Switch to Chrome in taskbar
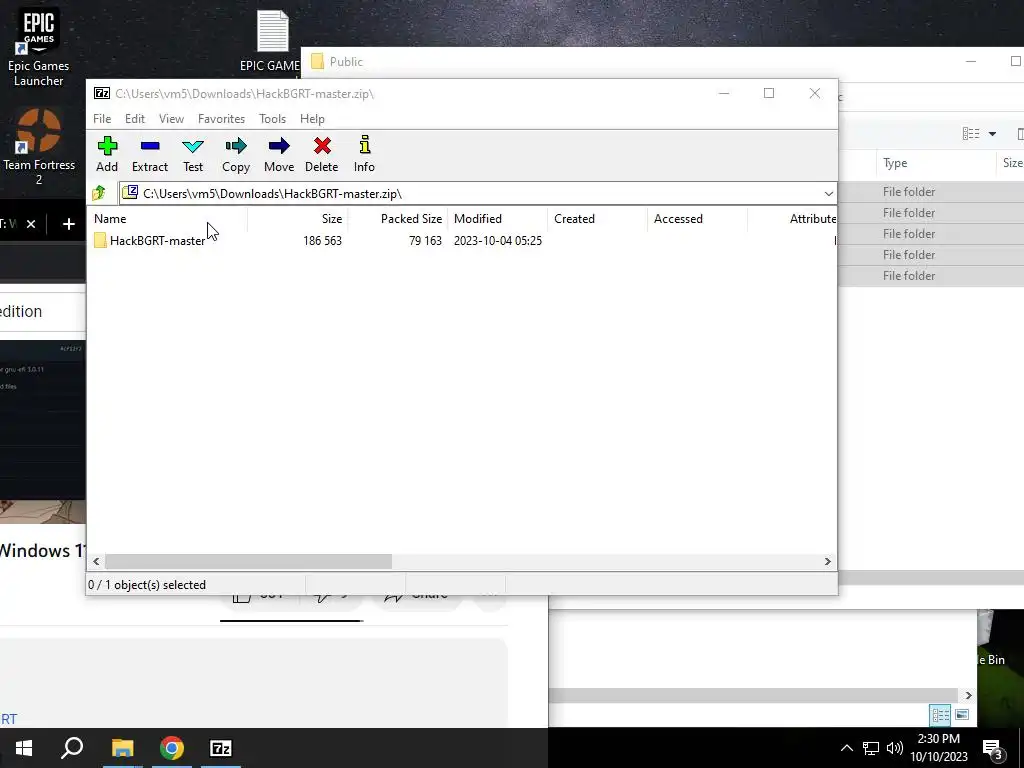This screenshot has width=1024, height=768. [172, 748]
